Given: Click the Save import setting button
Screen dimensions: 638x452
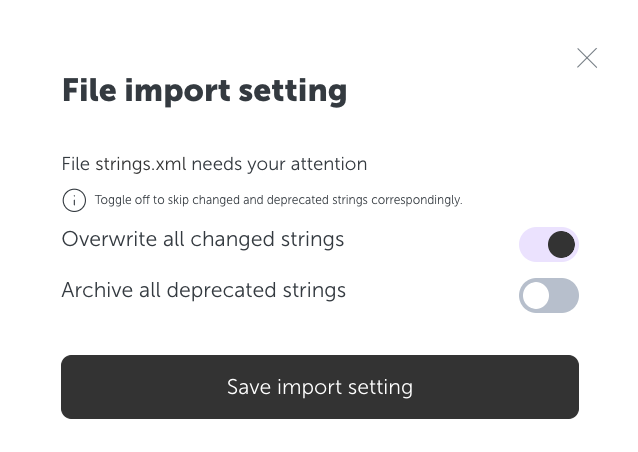Looking at the screenshot, I should [x=320, y=387].
